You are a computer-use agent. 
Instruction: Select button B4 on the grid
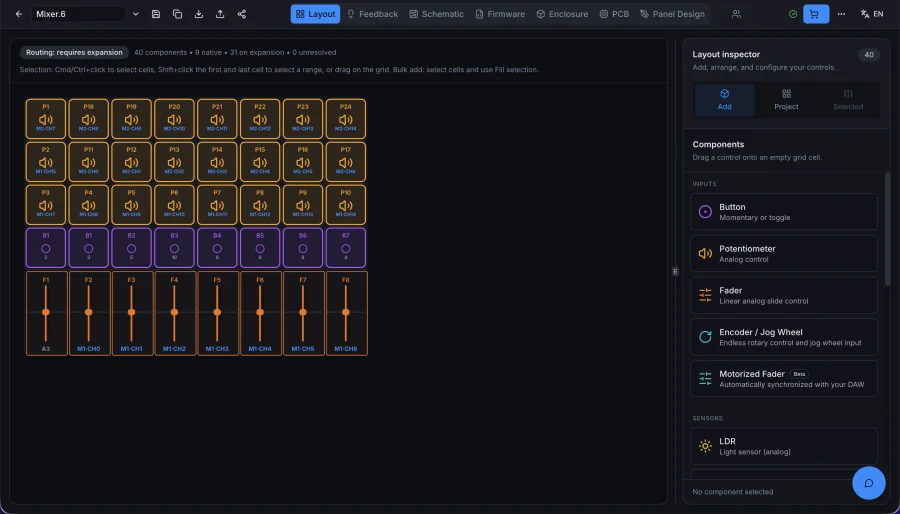[x=217, y=248]
